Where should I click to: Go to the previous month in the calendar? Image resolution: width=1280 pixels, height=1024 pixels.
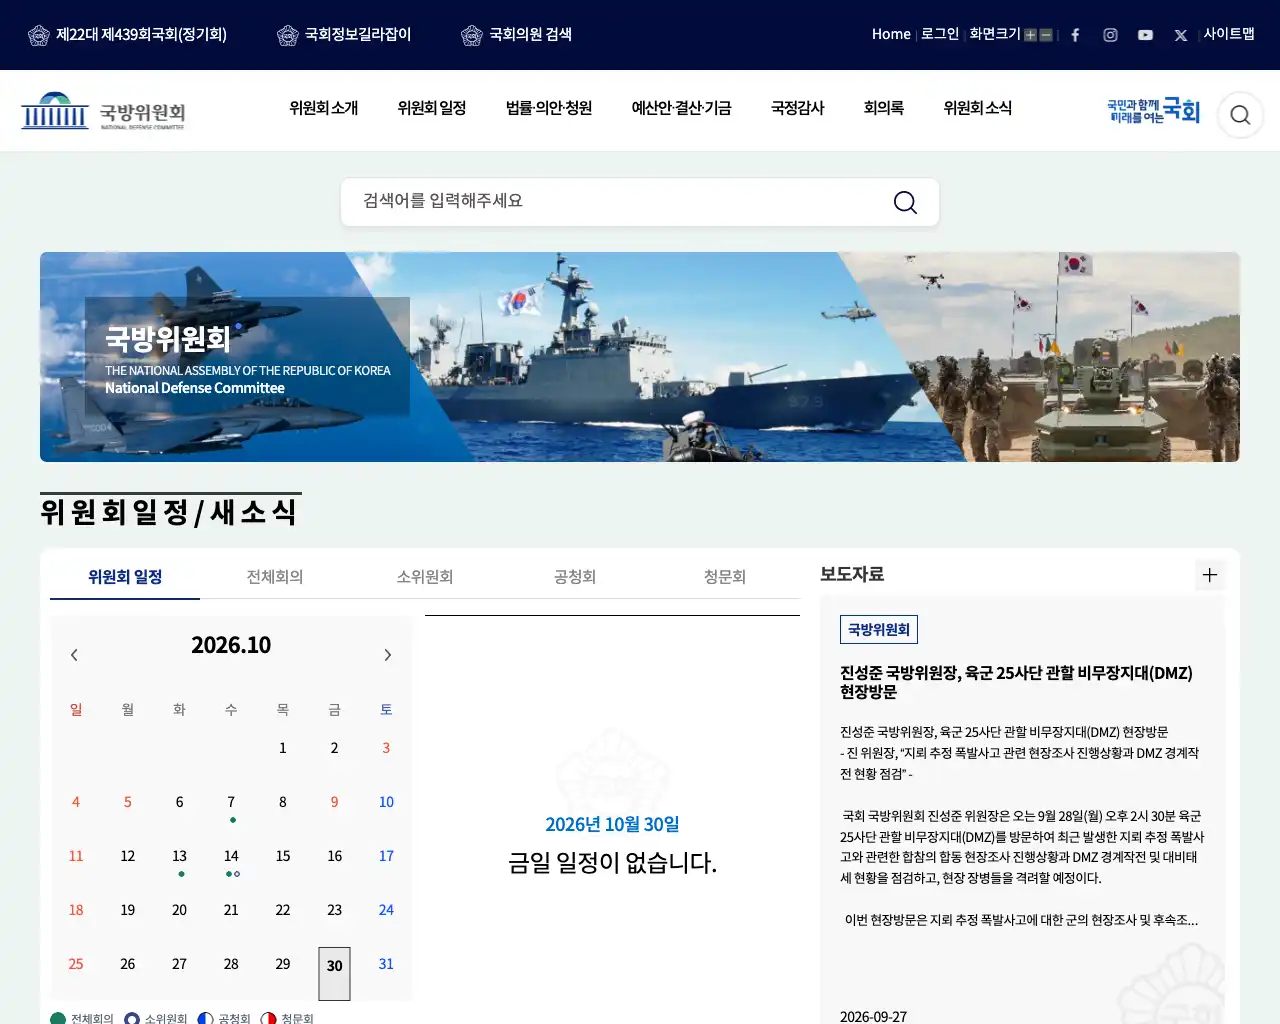coord(74,655)
